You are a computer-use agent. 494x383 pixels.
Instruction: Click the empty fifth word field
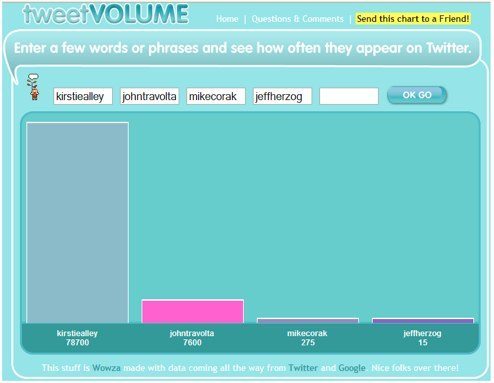349,96
